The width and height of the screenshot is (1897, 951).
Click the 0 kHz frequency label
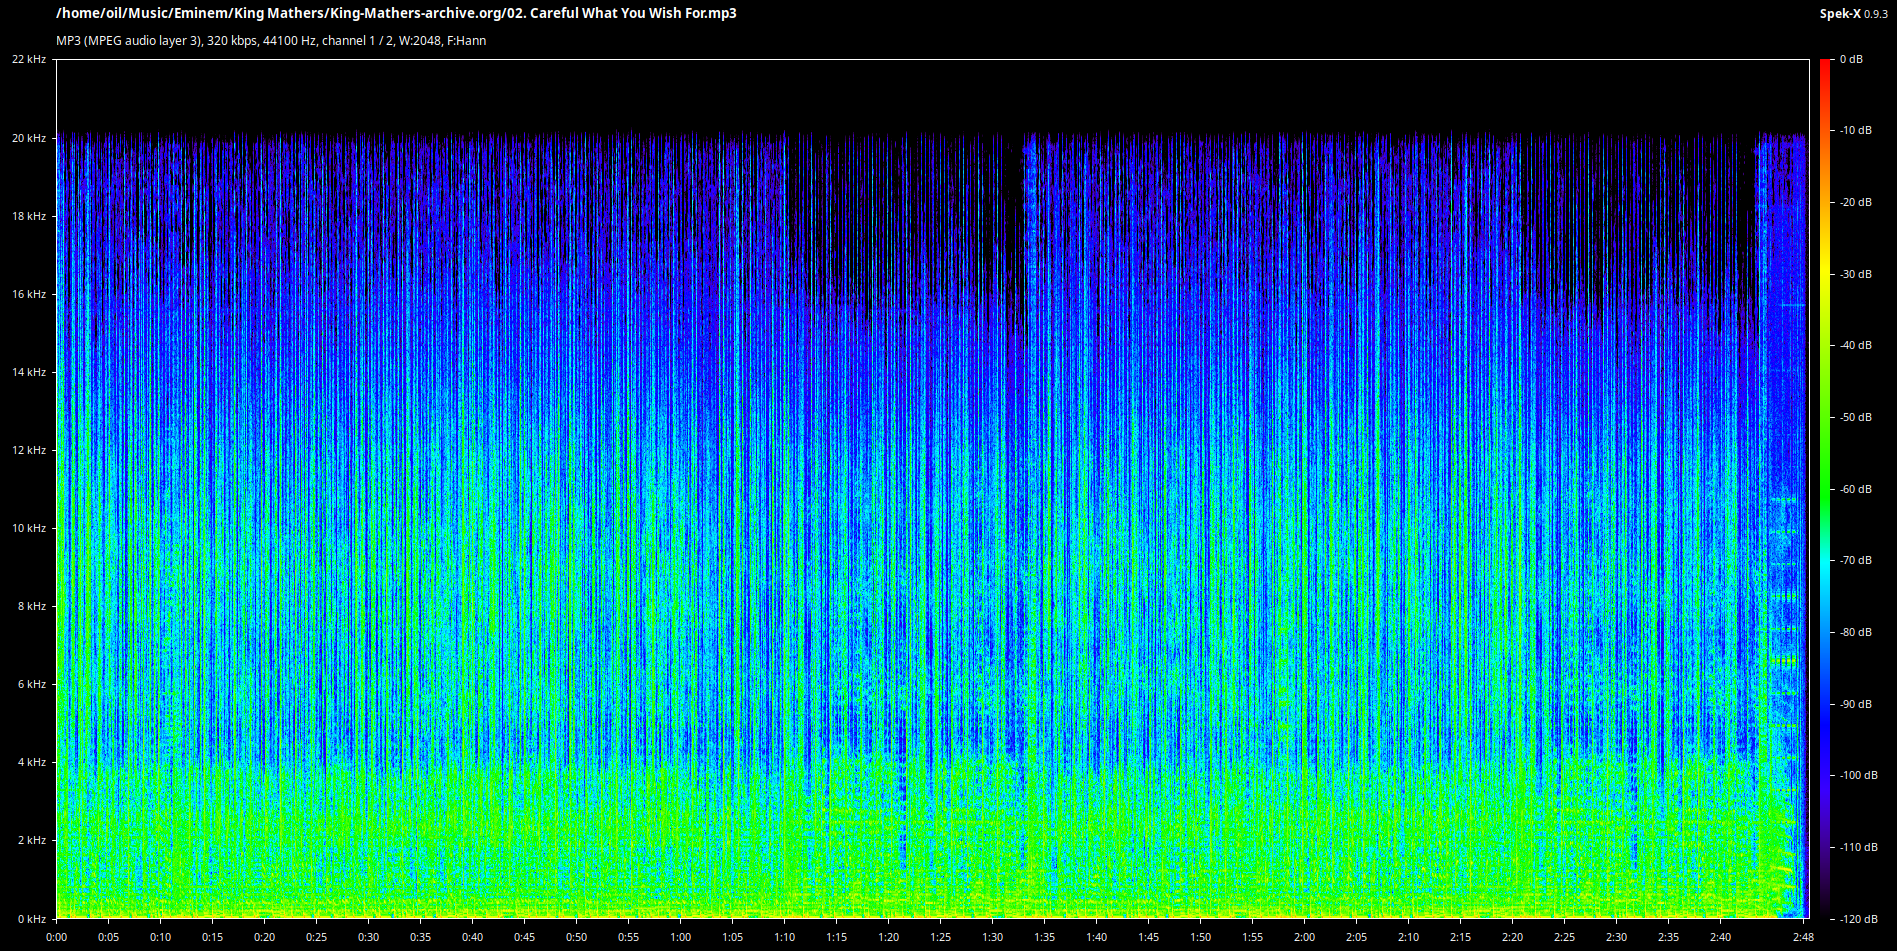[32, 918]
